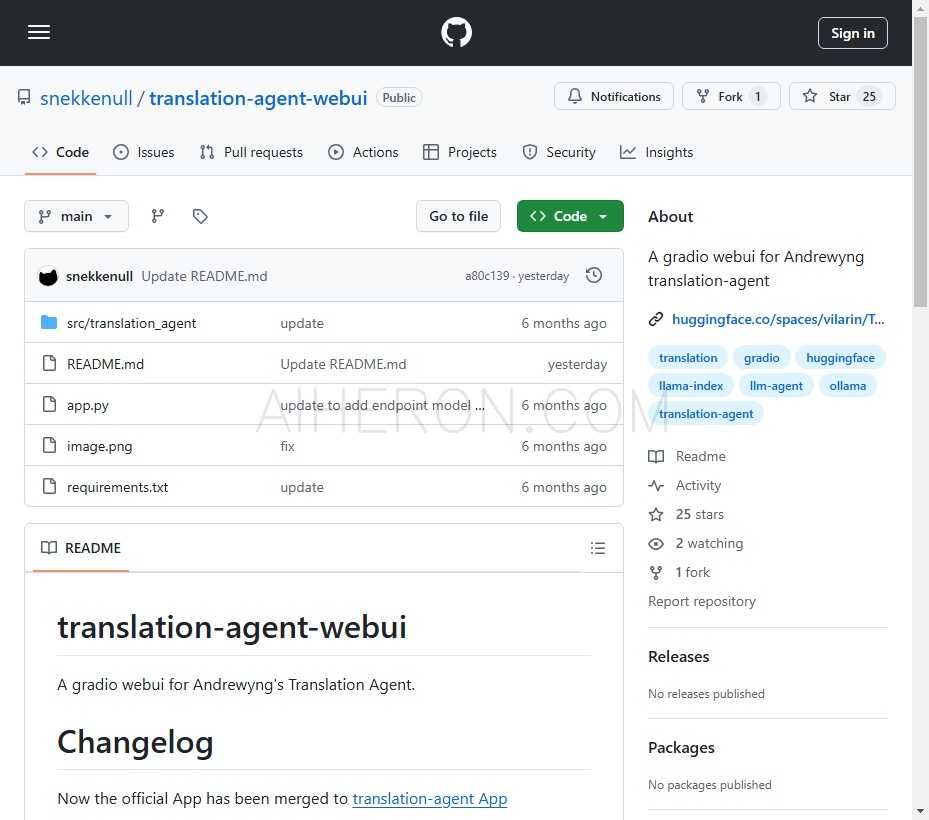Open 'update to add endpoint model' commit

(x=382, y=405)
